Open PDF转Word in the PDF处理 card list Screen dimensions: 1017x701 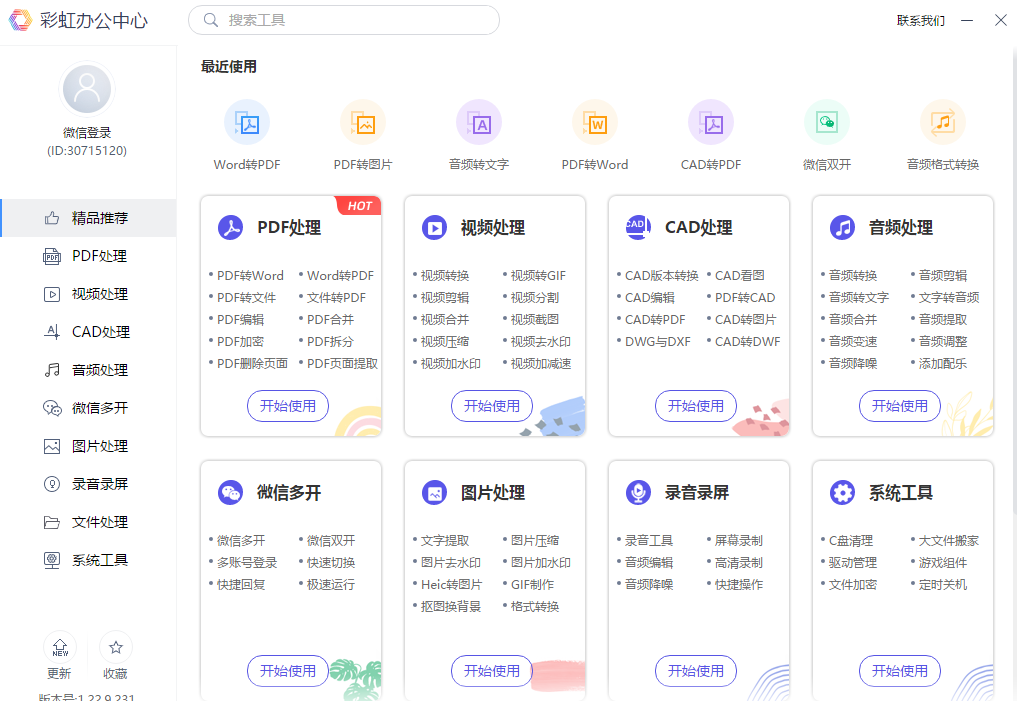tap(250, 276)
